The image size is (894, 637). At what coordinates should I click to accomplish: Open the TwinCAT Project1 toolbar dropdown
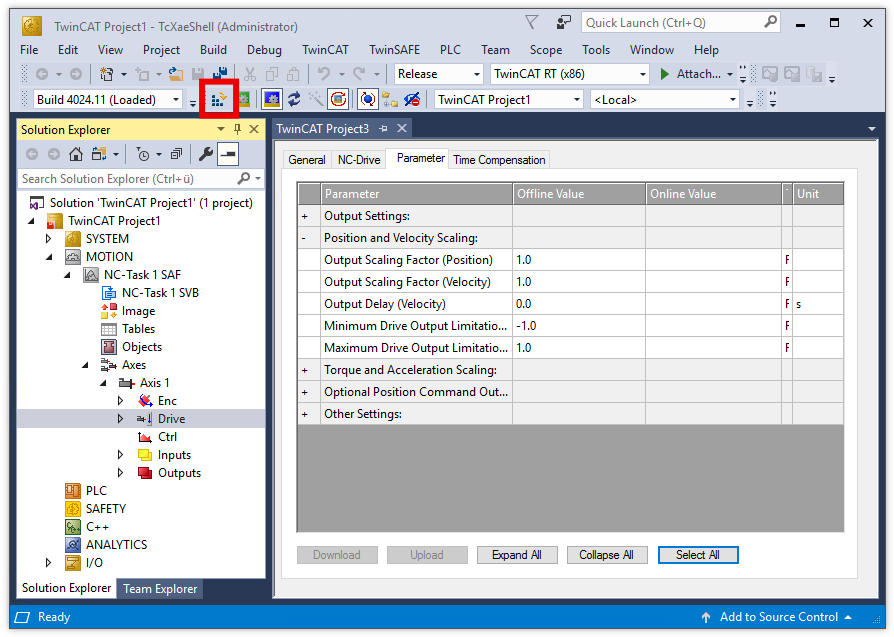(576, 100)
